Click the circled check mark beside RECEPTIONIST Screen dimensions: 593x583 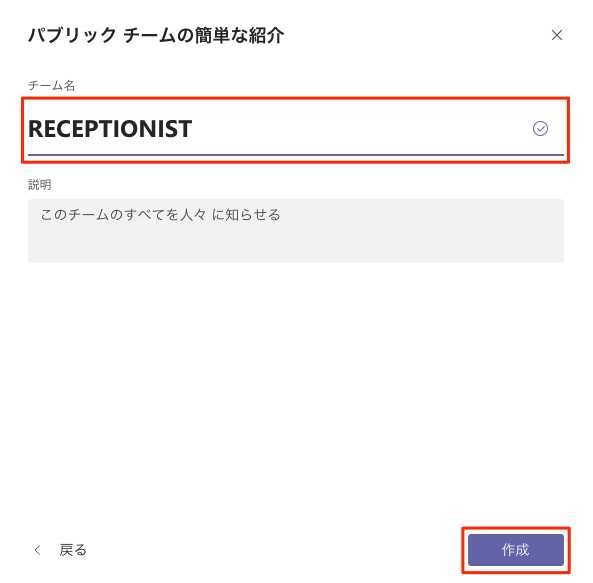click(540, 129)
